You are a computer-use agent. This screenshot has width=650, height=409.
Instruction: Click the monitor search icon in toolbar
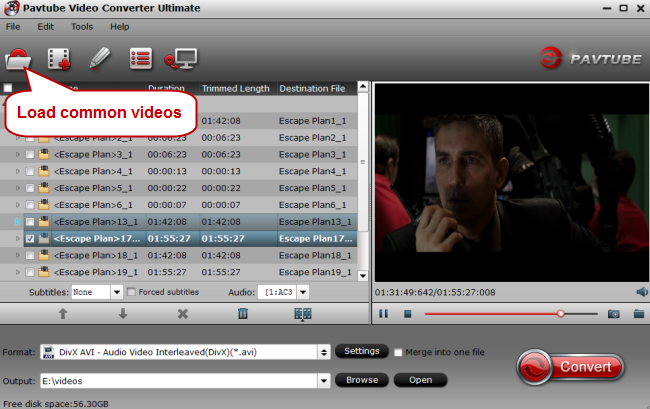point(181,59)
